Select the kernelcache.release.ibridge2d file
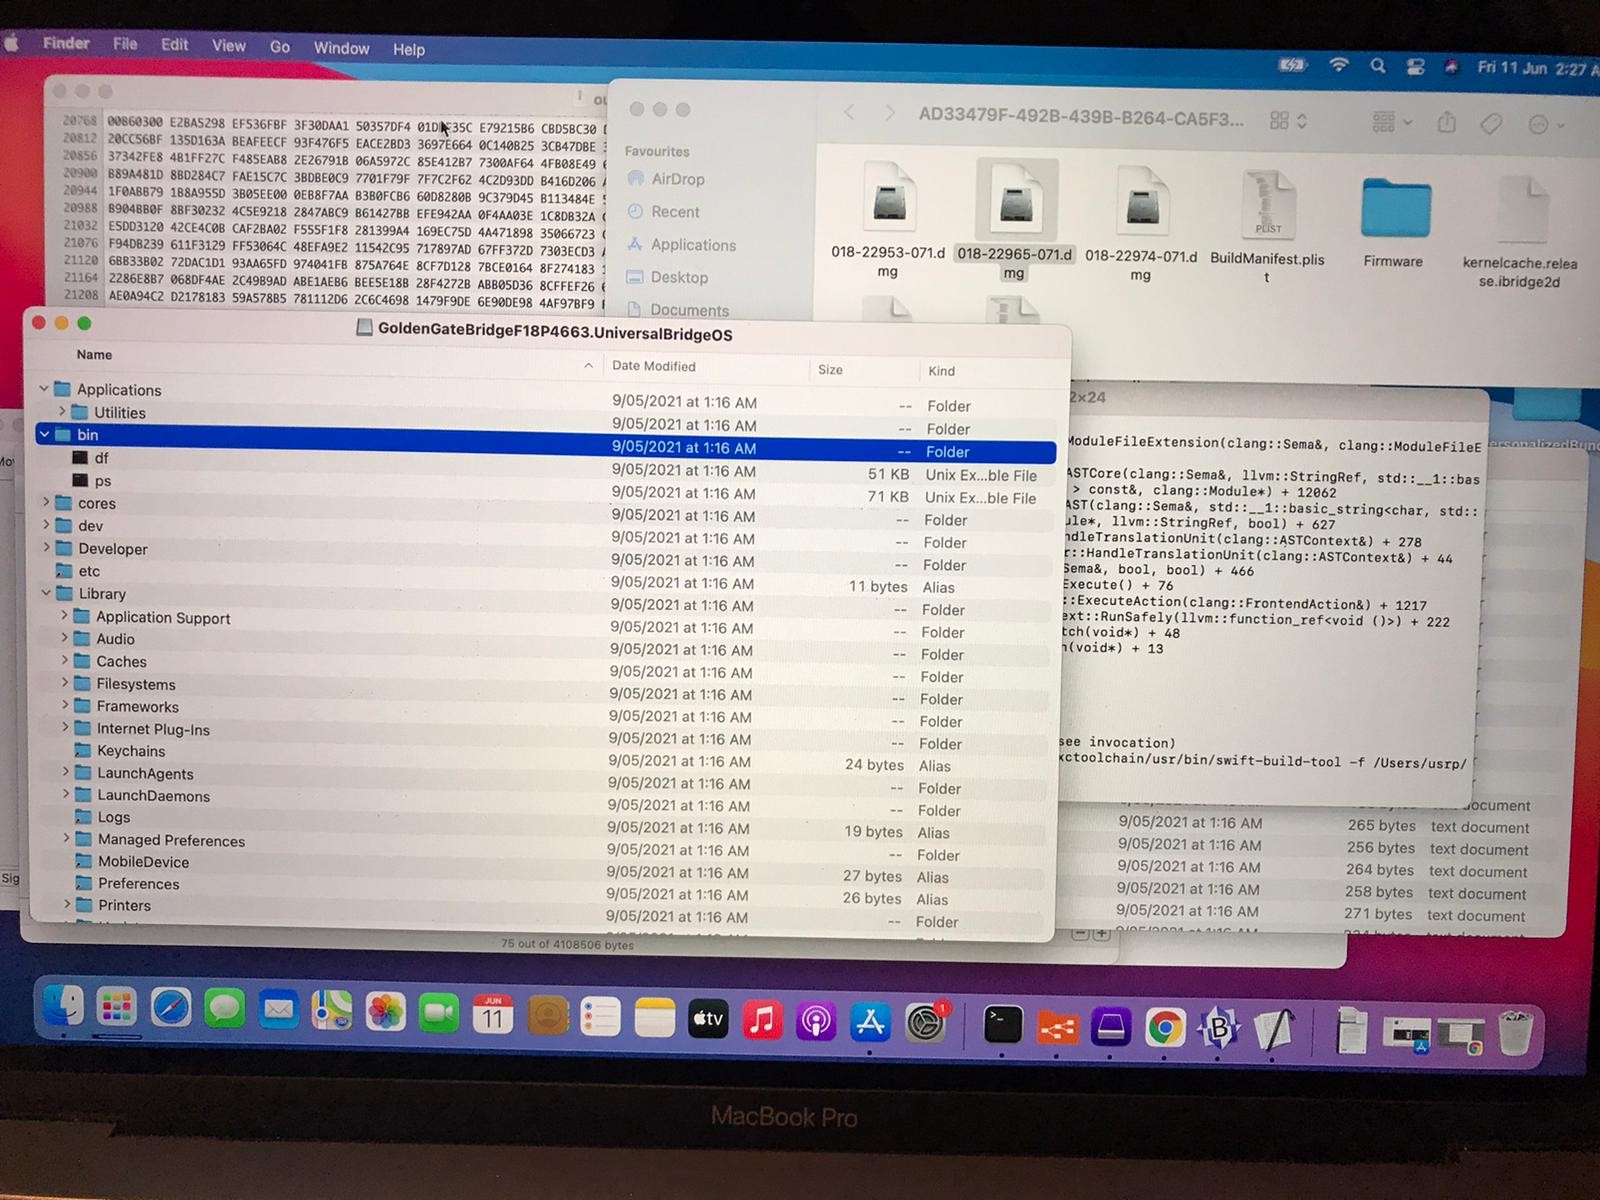The height and width of the screenshot is (1200, 1600). pyautogui.click(x=1519, y=233)
